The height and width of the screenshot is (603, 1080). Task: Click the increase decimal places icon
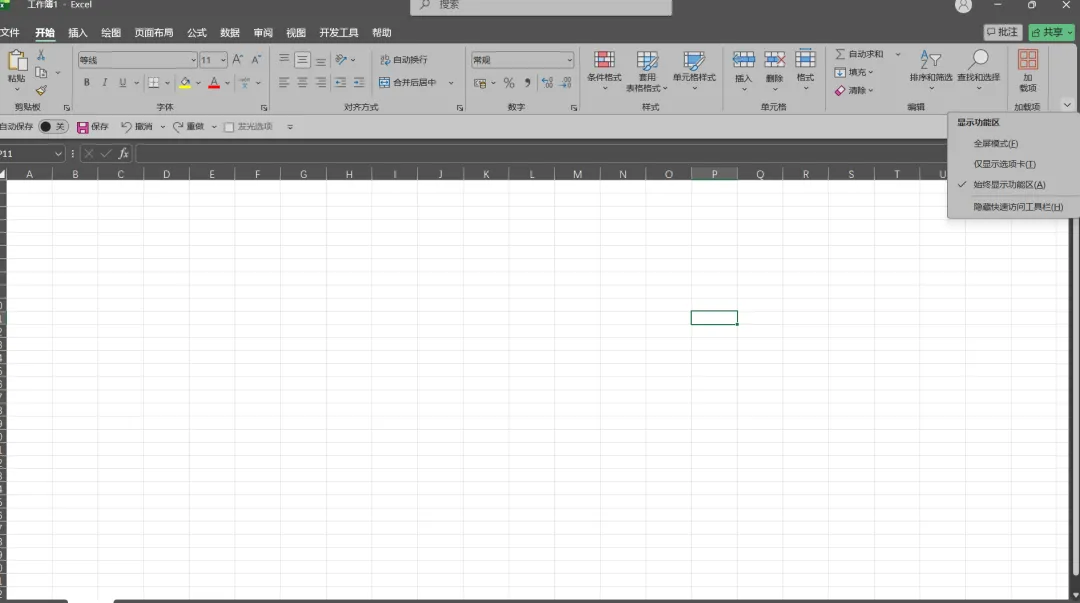pos(548,83)
